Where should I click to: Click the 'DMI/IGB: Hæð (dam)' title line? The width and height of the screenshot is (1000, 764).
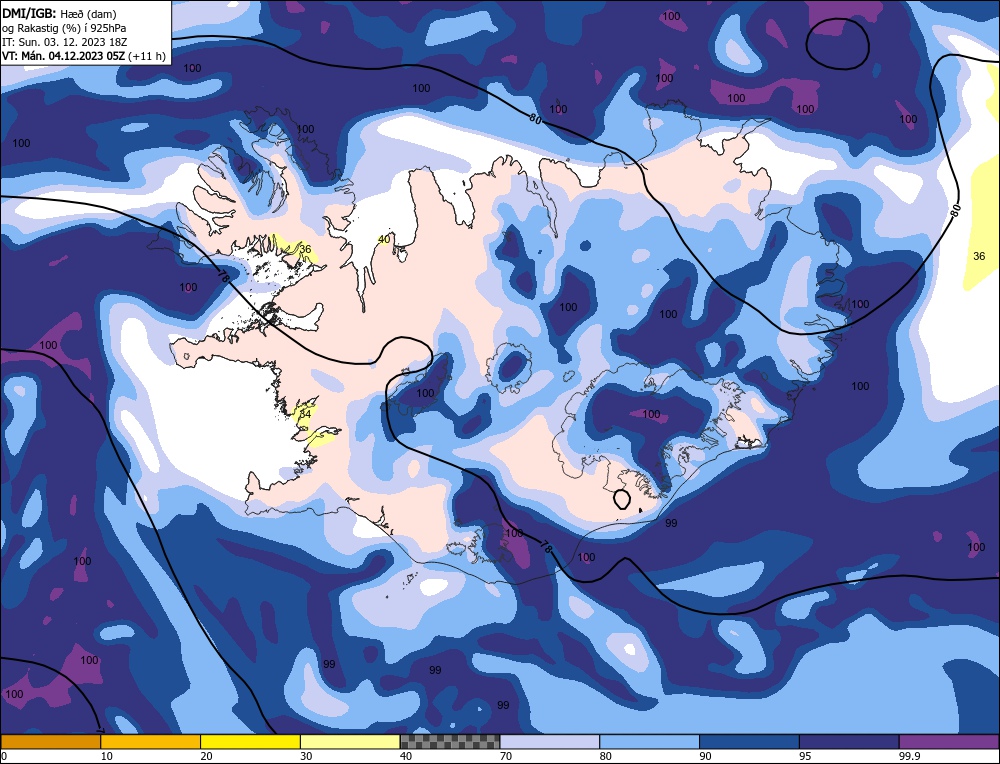(60, 13)
